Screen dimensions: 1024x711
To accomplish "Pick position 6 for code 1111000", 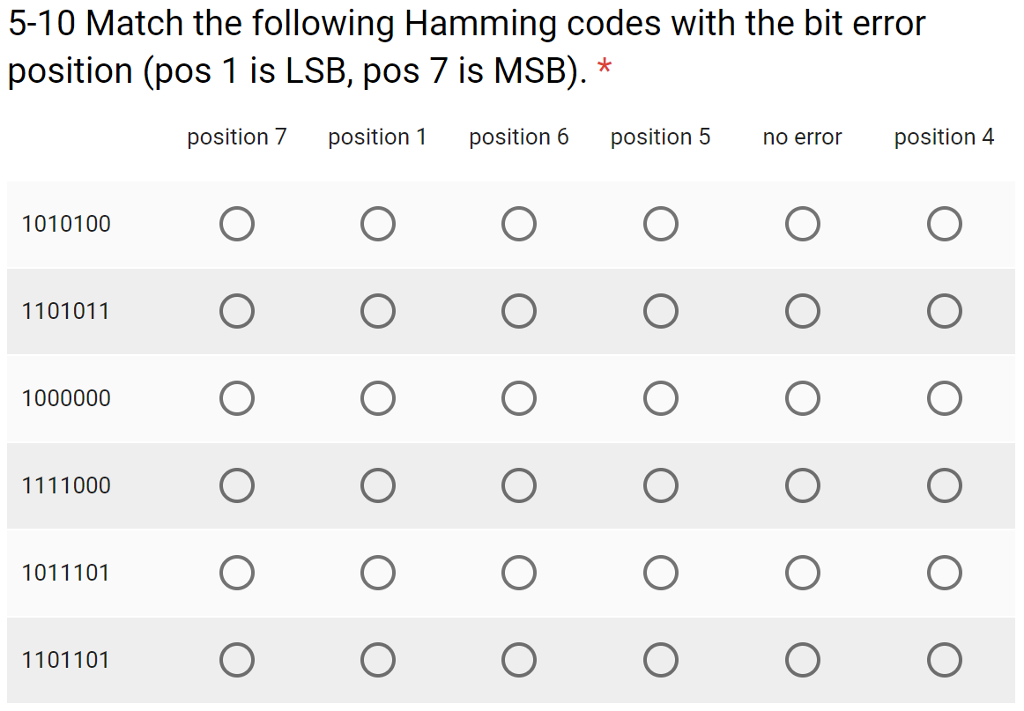I will 519,485.
